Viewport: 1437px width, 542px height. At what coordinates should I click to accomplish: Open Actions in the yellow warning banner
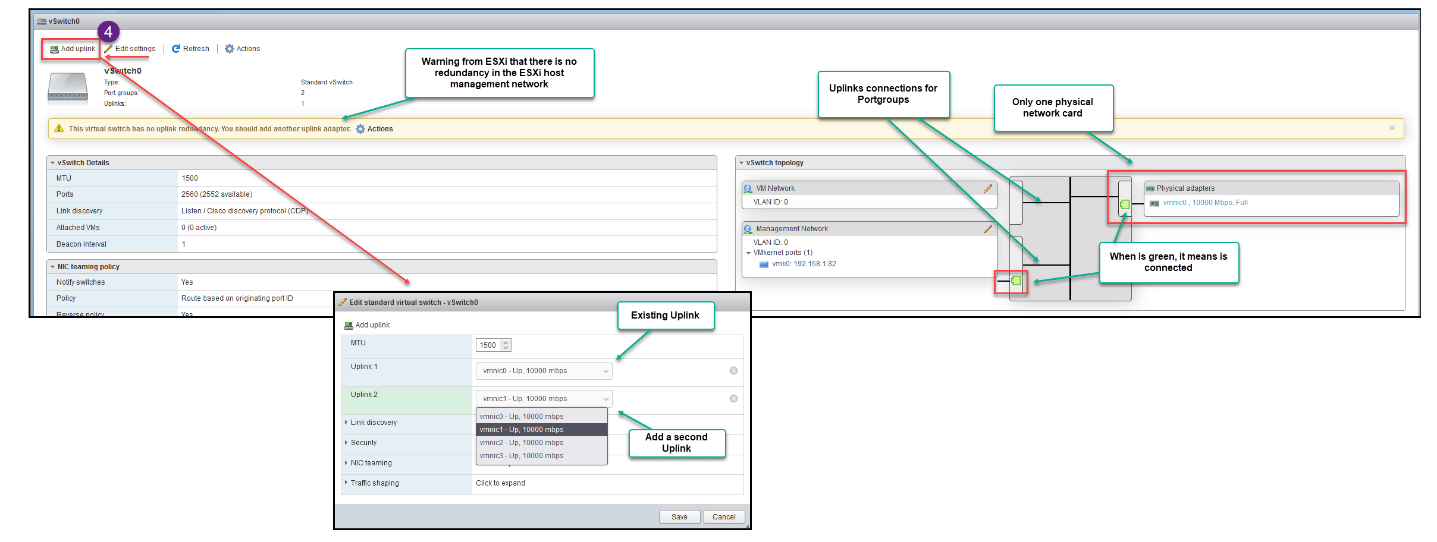pyautogui.click(x=375, y=129)
